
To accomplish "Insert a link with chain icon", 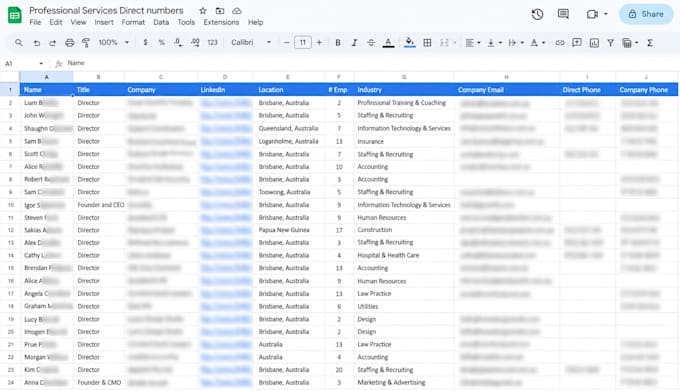I will pos(560,42).
